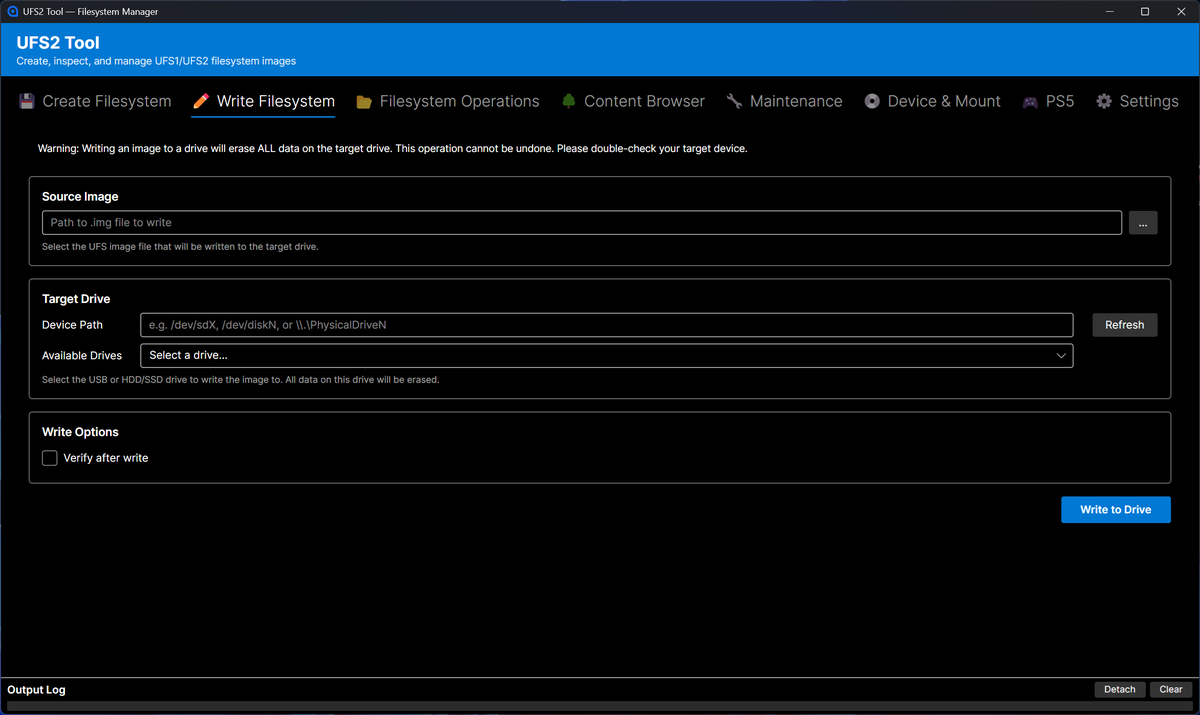Detach the Output Log panel
This screenshot has width=1200, height=715.
[1120, 689]
